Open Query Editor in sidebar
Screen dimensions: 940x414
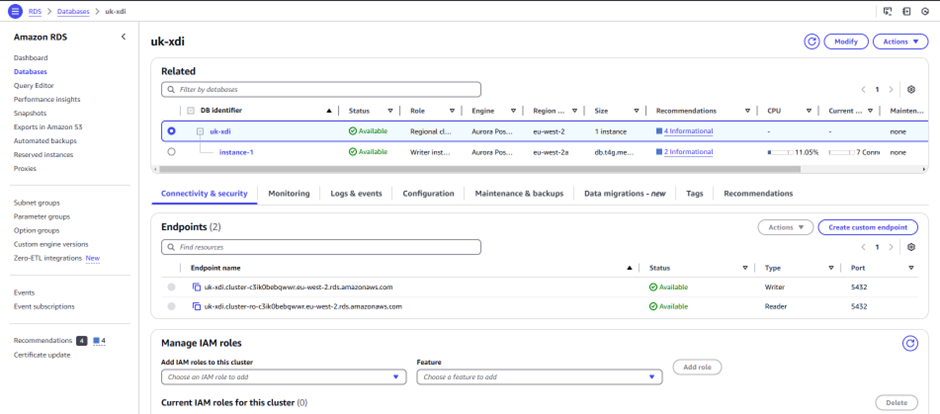(x=34, y=86)
